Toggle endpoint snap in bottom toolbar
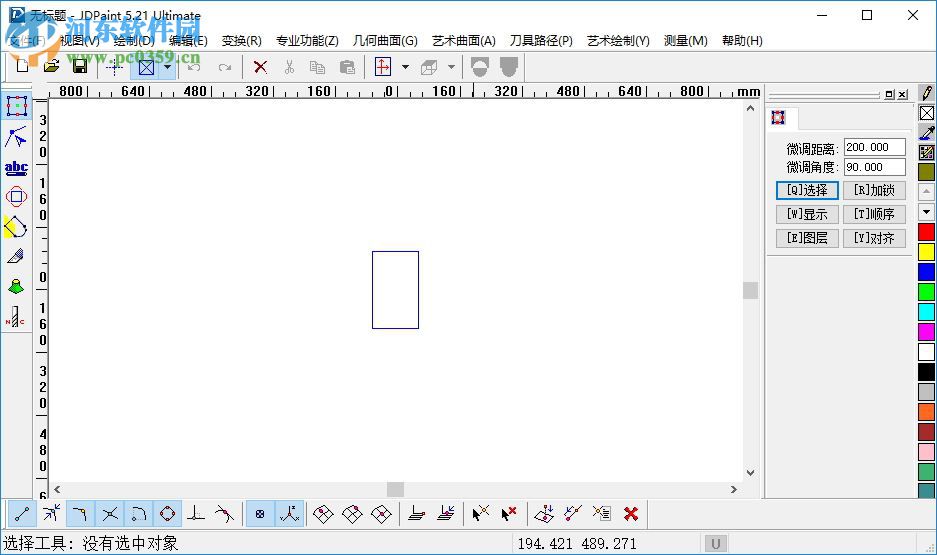The image size is (937, 555). [22, 514]
